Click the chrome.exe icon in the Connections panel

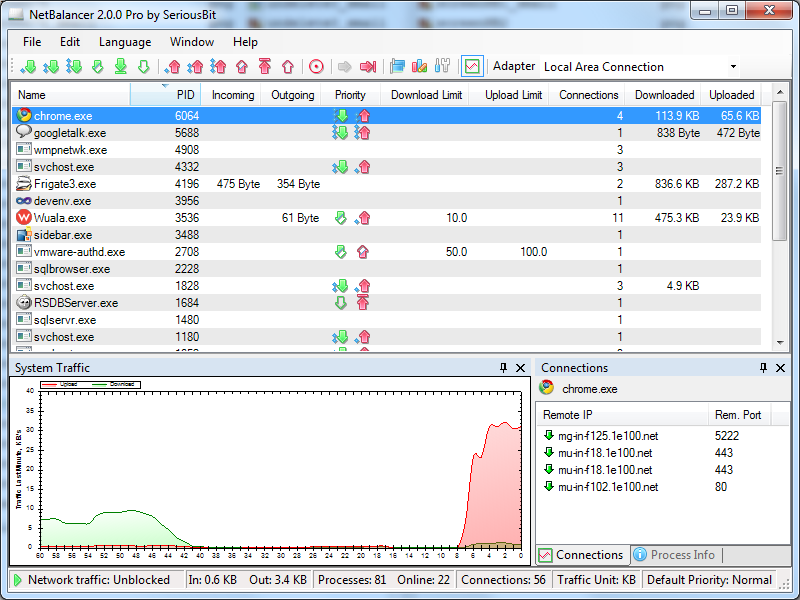click(547, 389)
